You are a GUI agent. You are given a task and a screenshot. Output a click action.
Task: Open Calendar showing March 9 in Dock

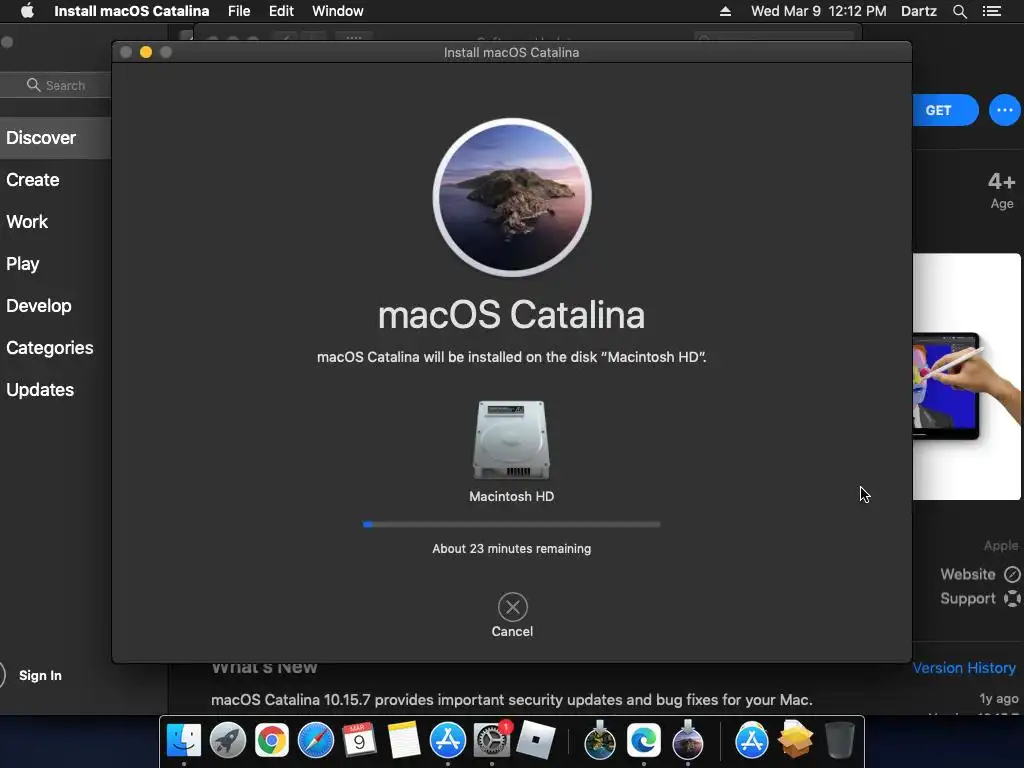[x=359, y=741]
